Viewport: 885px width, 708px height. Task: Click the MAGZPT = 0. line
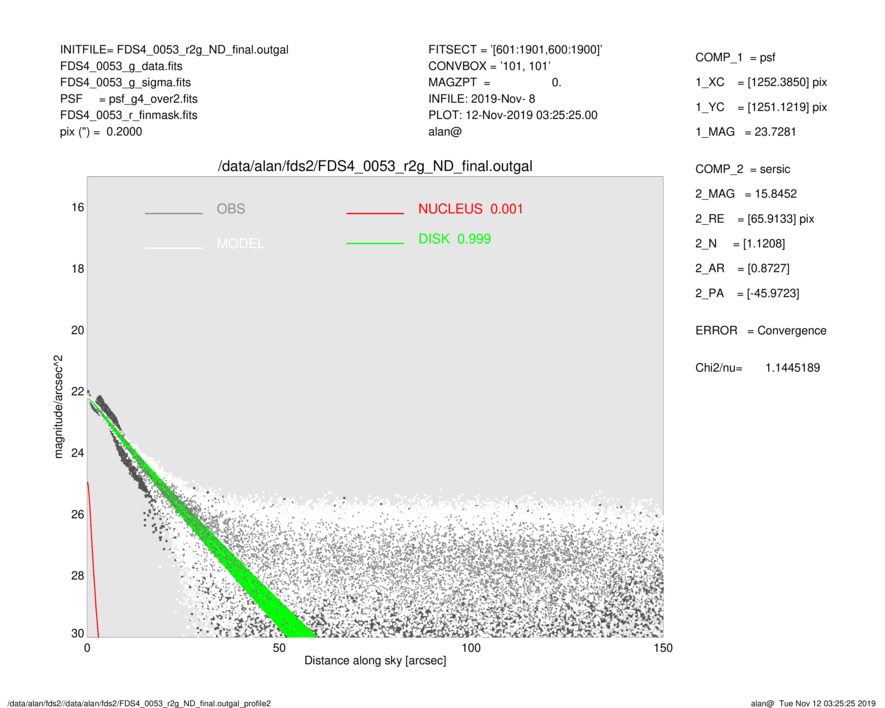point(494,82)
